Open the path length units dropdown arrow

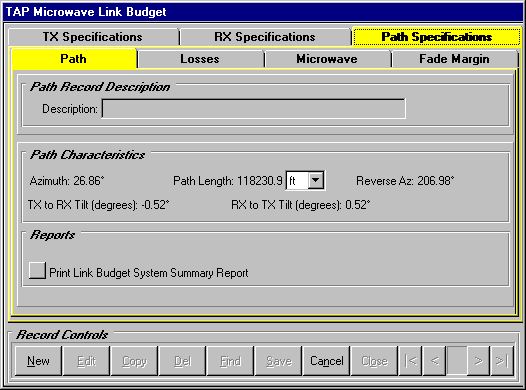pos(315,180)
